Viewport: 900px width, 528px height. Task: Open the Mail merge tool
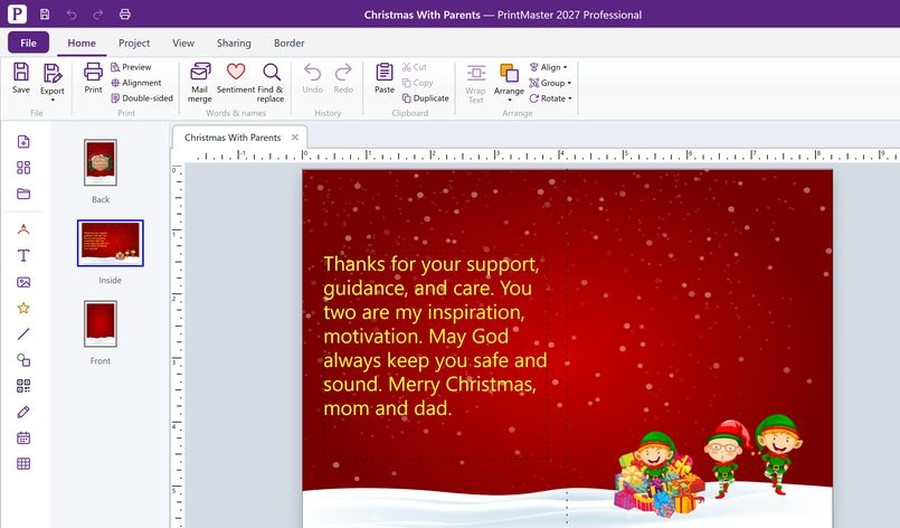200,82
